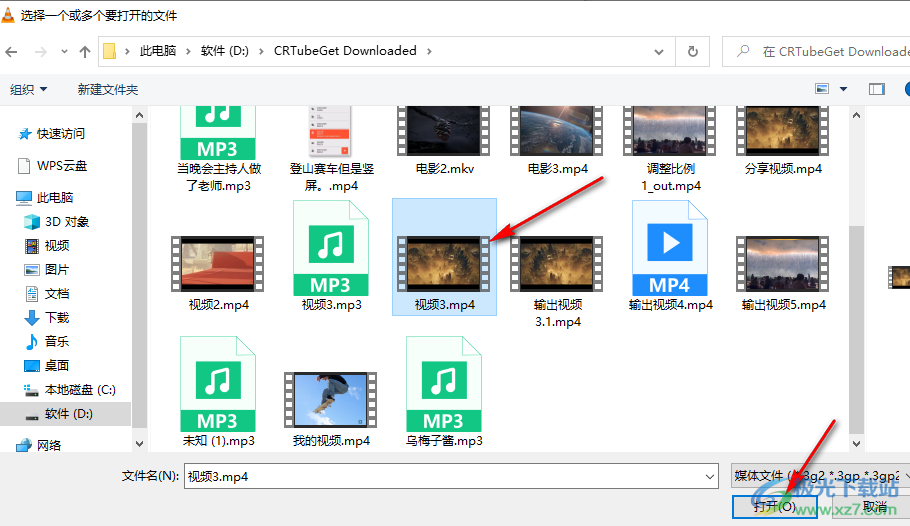The width and height of the screenshot is (910, 526).
Task: Toggle the preview pane icon
Action: pyautogui.click(x=876, y=89)
